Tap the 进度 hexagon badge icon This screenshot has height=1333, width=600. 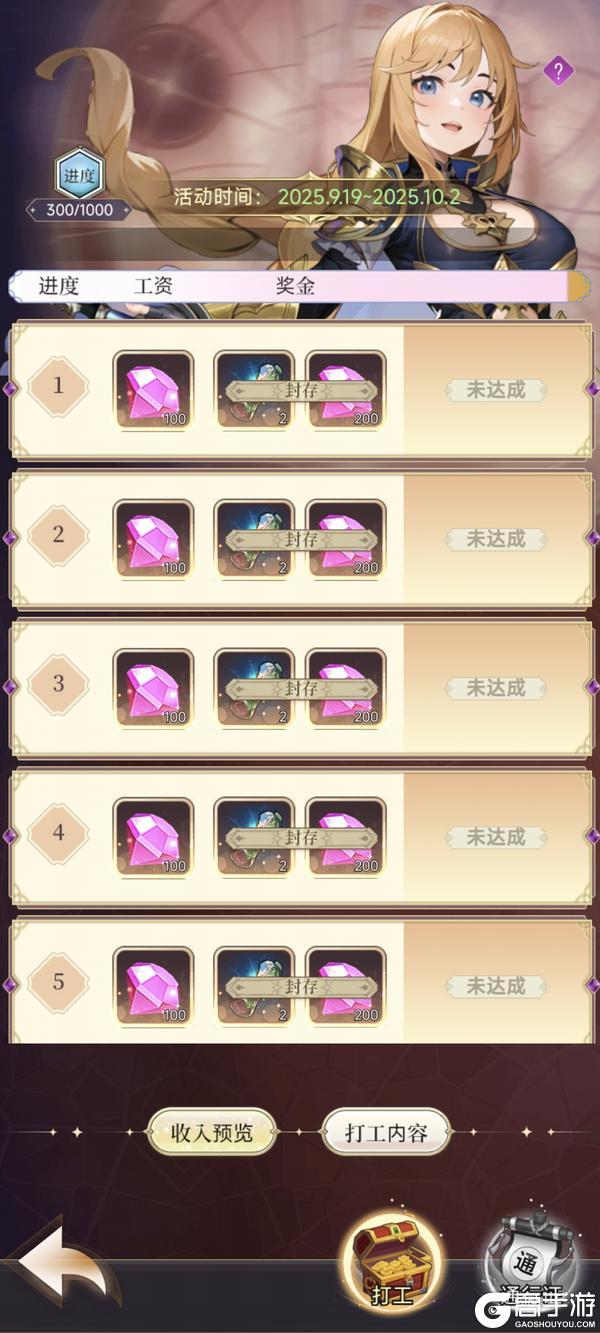[x=79, y=177]
